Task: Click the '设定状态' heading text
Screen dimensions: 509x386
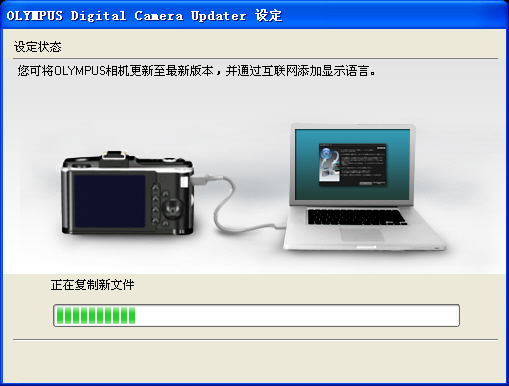Action: point(38,47)
